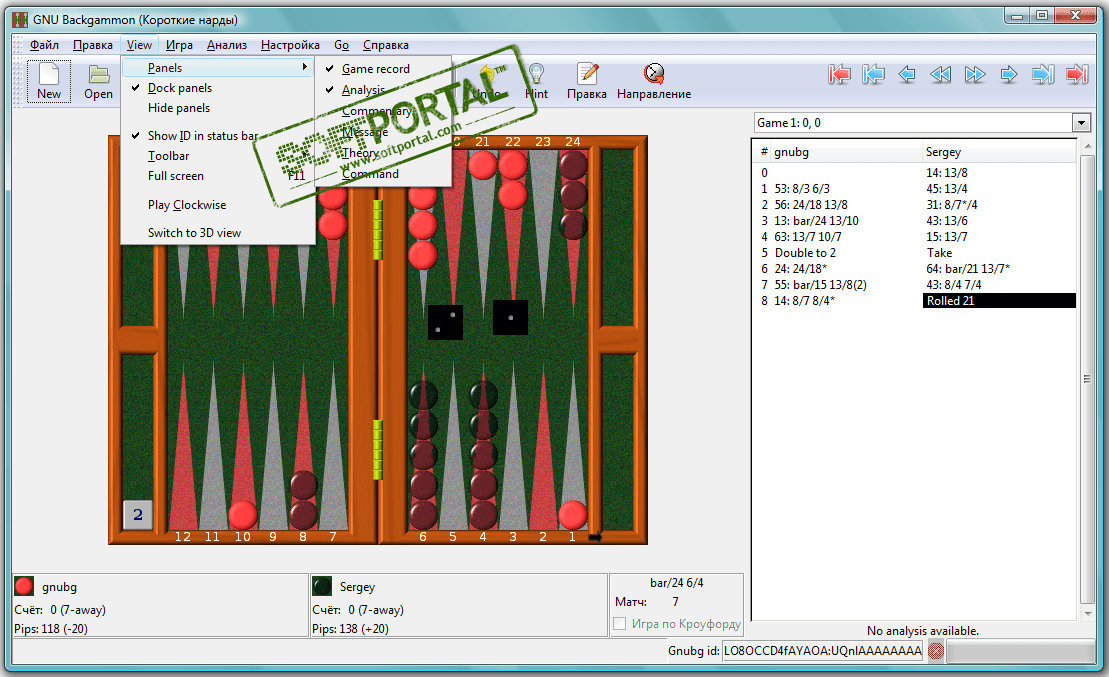1109x677 pixels.
Task: Toggle Analysis panel checkbox
Action: pyautogui.click(x=330, y=90)
